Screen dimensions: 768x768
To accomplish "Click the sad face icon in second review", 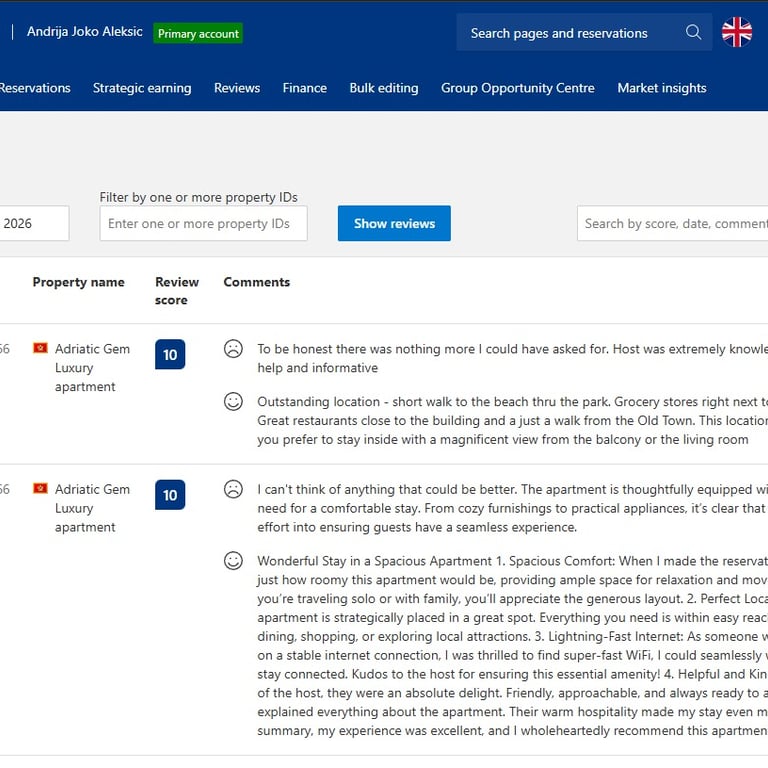I will point(233,489).
